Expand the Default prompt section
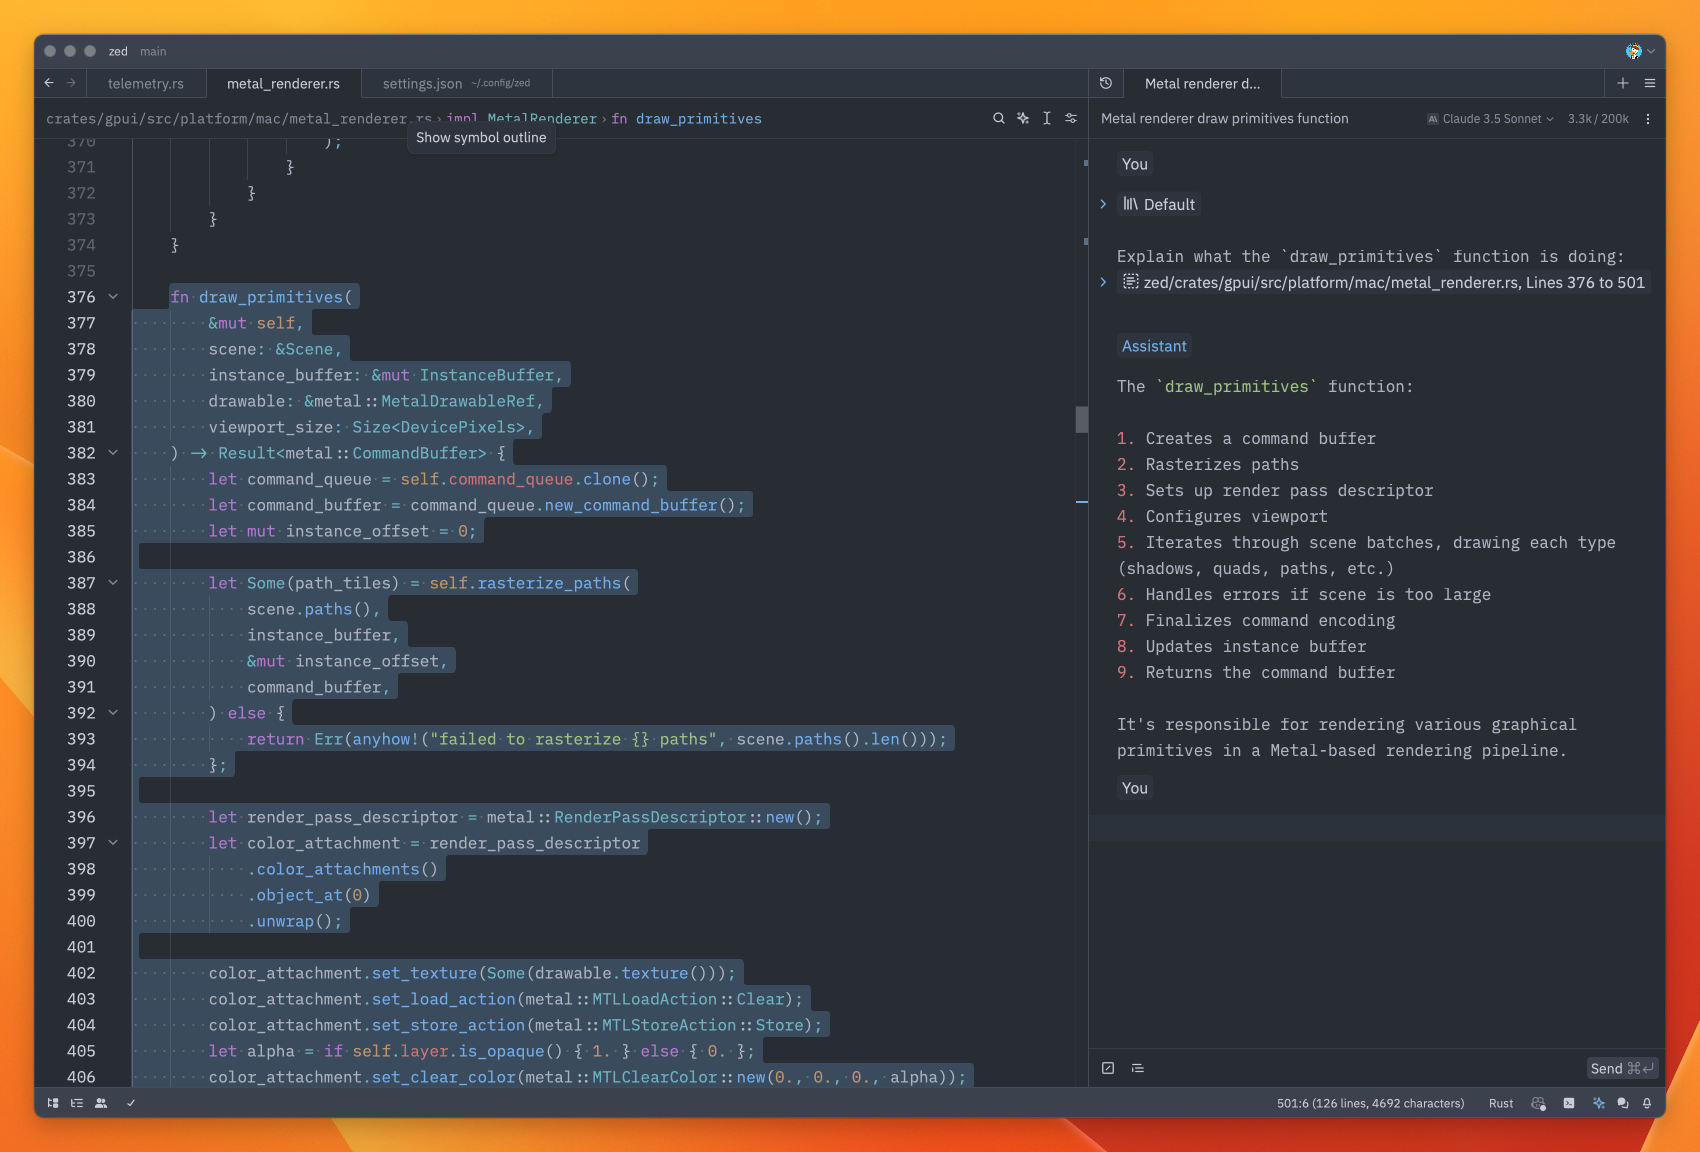Viewport: 1700px width, 1152px height. tap(1103, 204)
